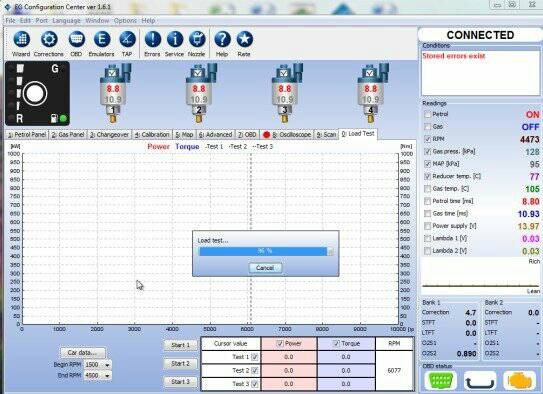Toggle the Petrol reading checkbox

[428, 114]
